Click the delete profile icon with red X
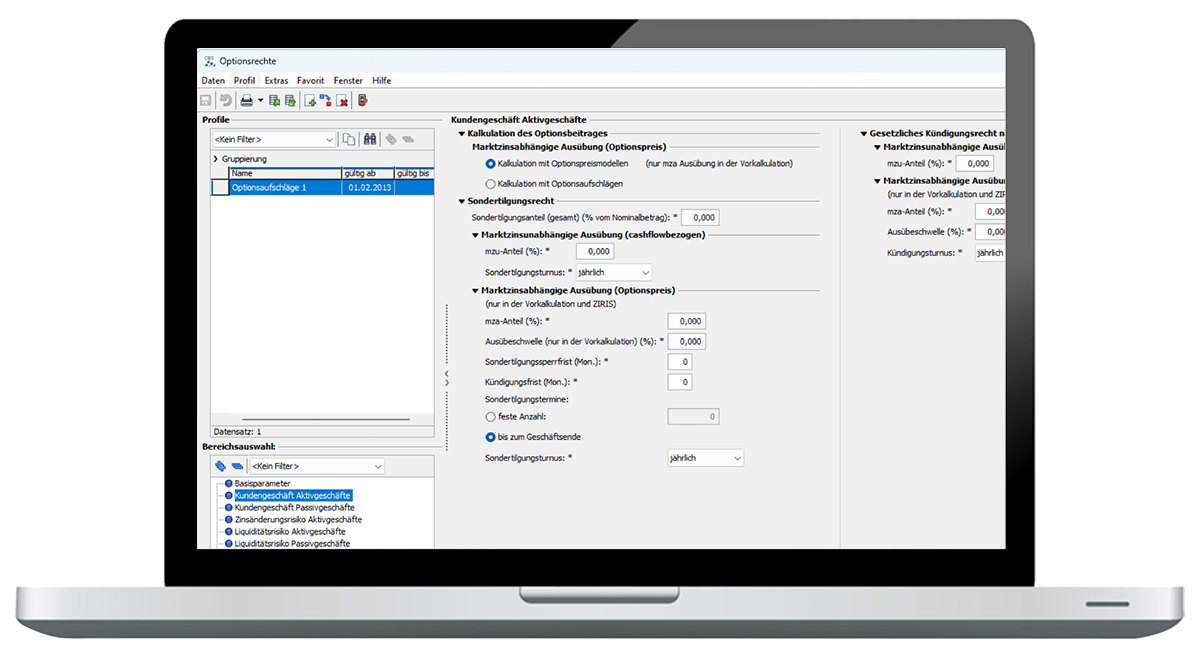 coord(342,100)
